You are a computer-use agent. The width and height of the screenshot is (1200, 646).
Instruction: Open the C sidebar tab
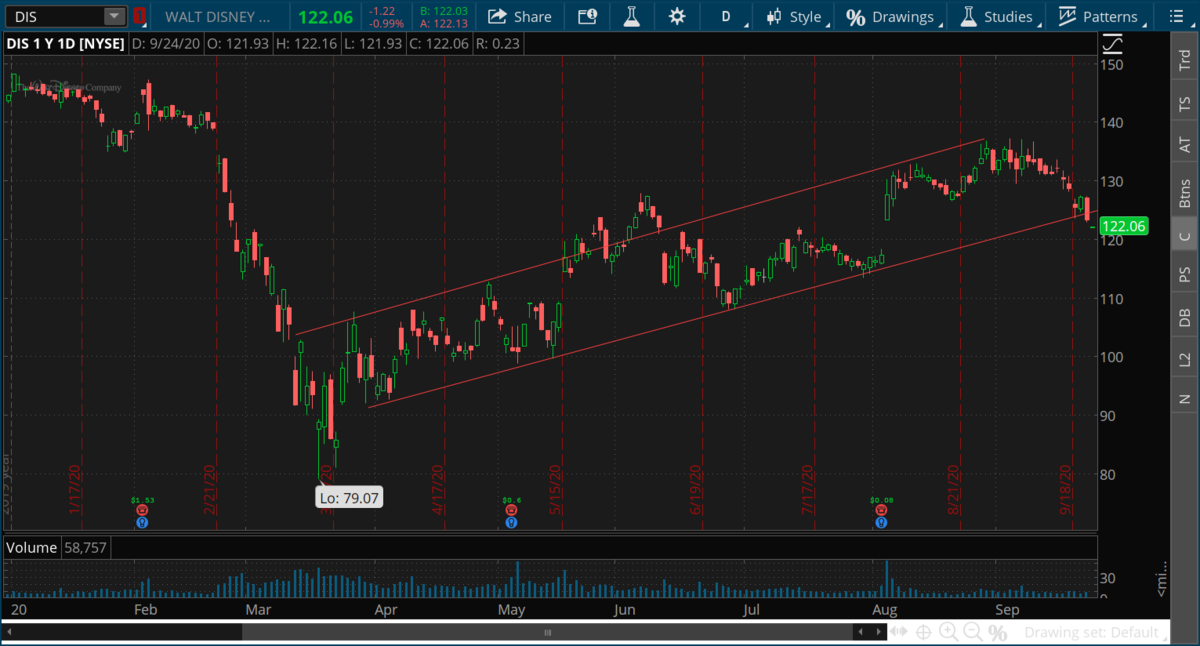tap(1185, 236)
